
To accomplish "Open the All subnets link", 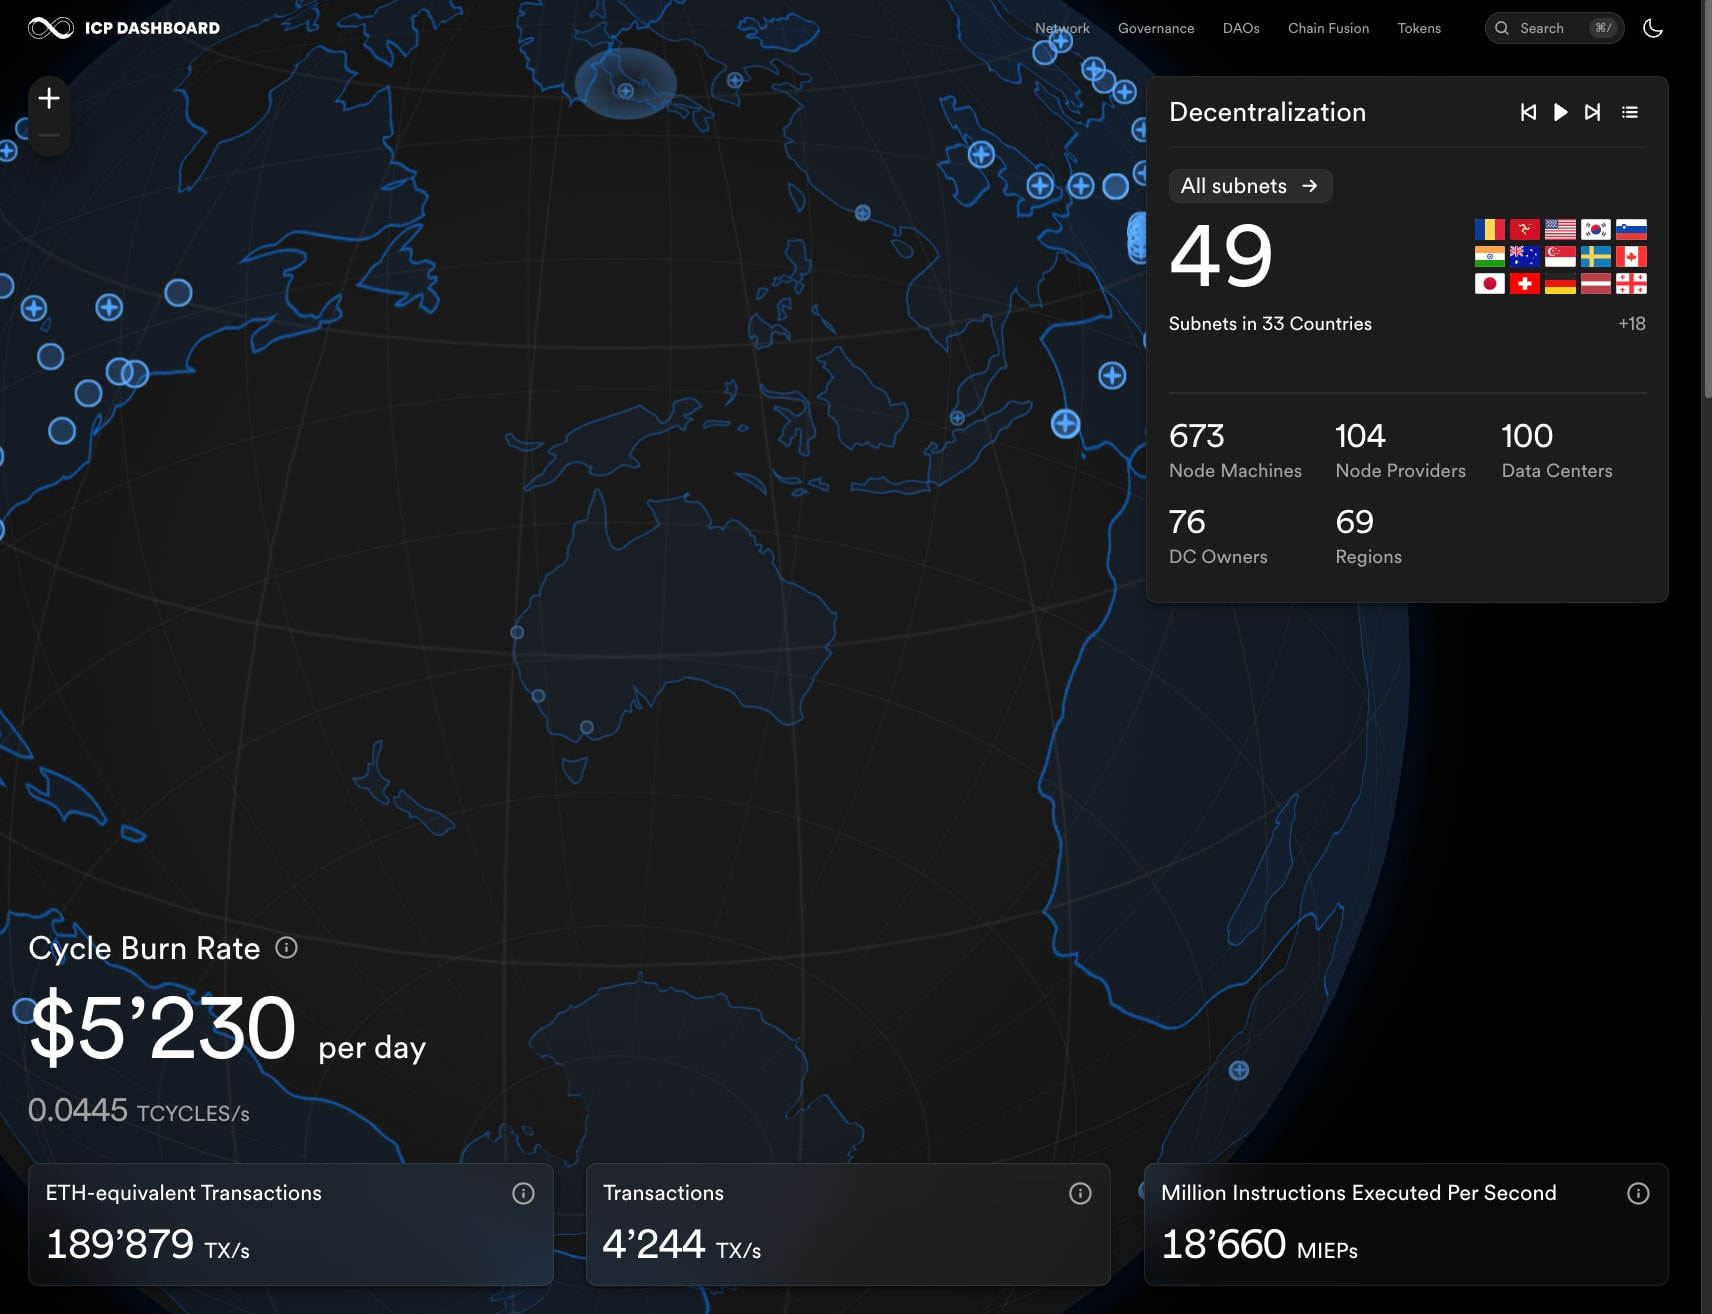I will [1250, 186].
